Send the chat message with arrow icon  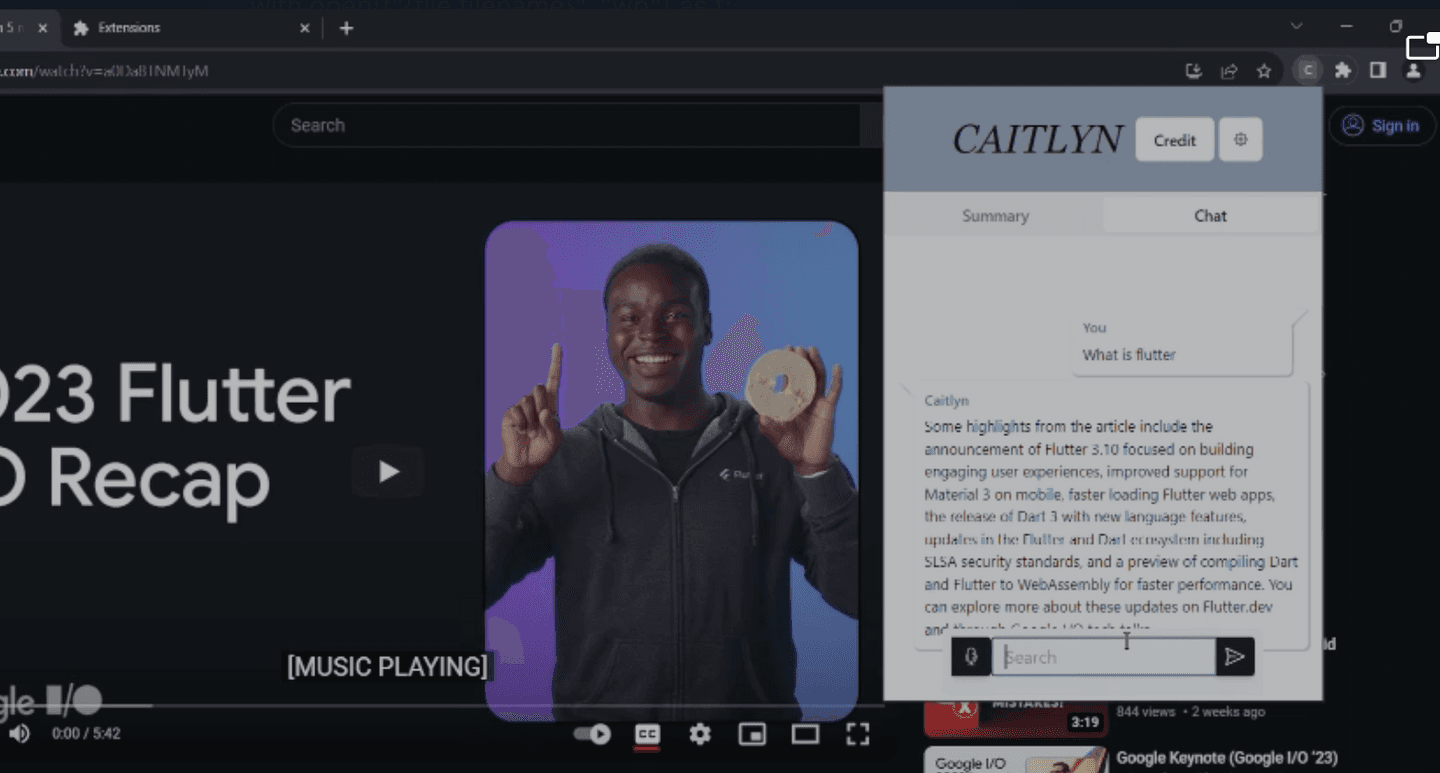coord(1235,657)
